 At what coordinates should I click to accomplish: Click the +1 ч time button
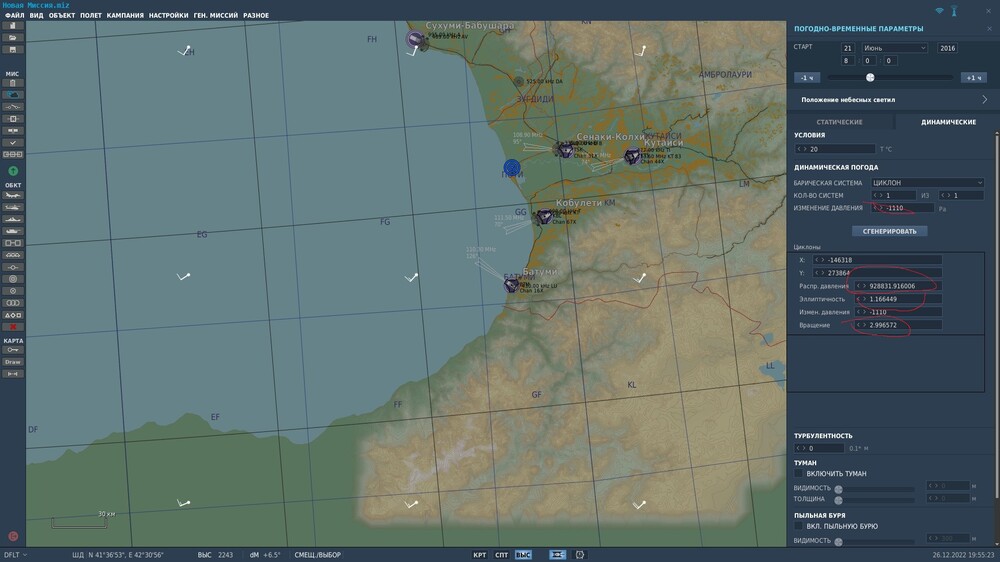(974, 78)
